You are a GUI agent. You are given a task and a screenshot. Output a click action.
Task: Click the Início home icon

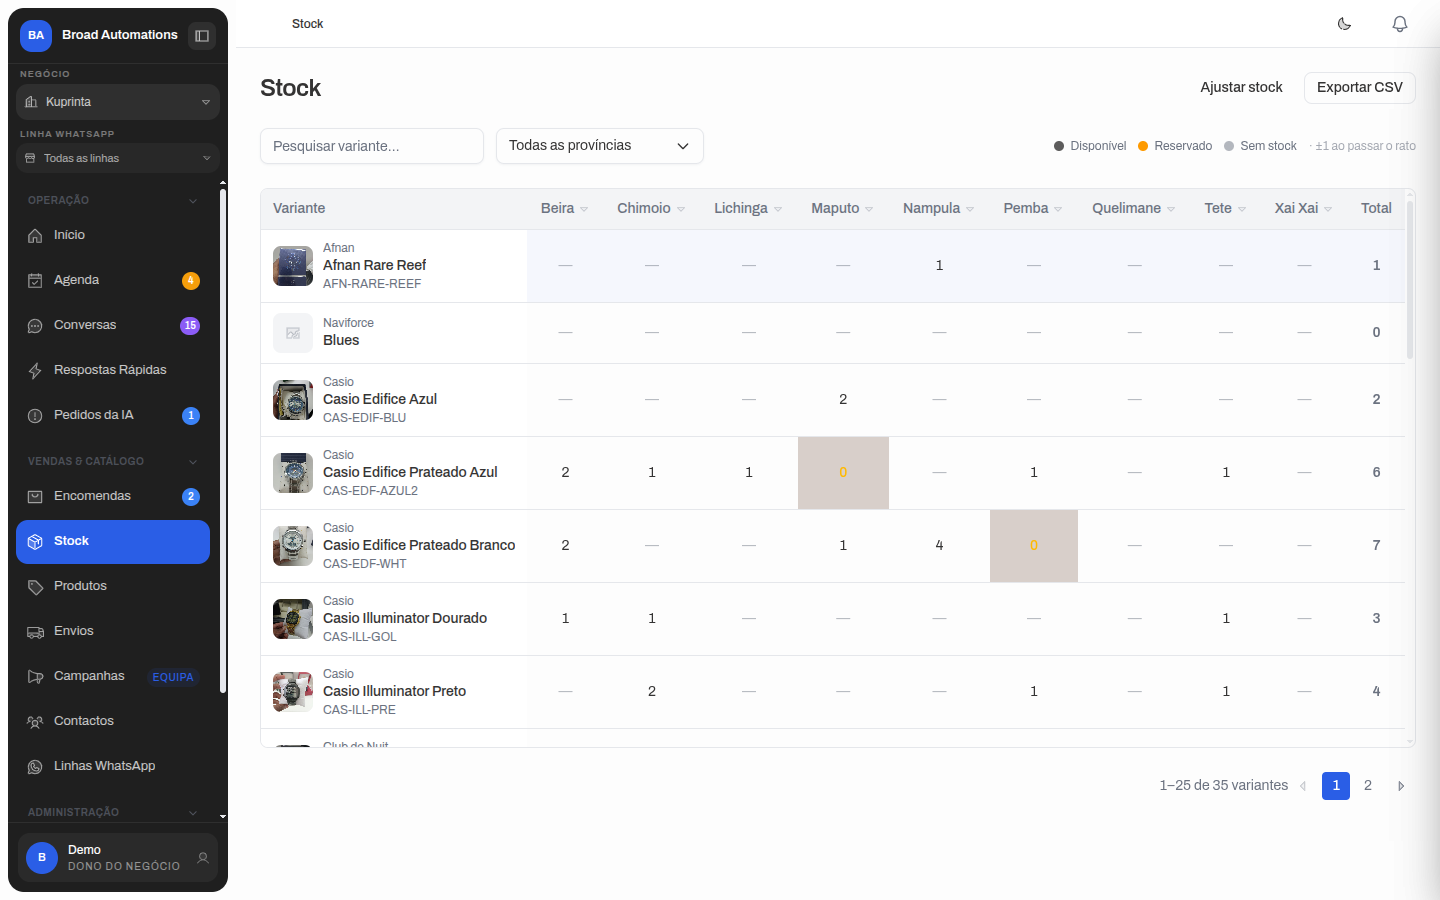[x=35, y=235]
